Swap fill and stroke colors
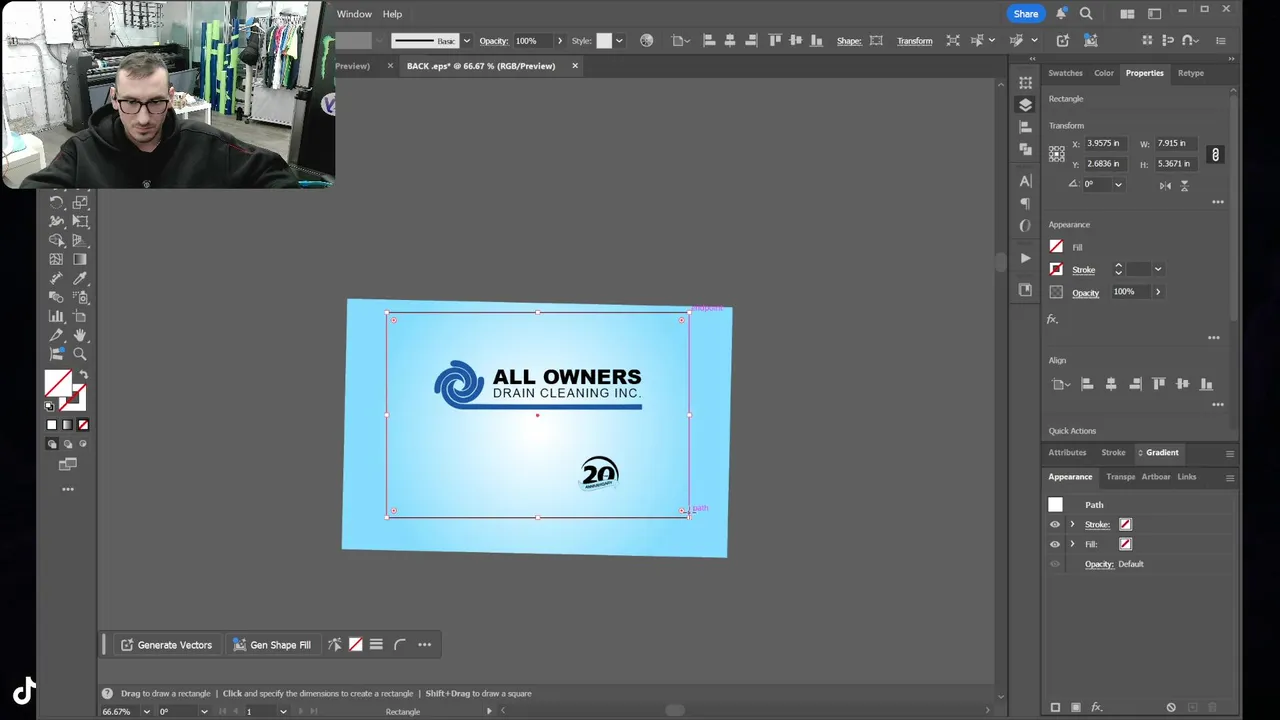 [83, 375]
